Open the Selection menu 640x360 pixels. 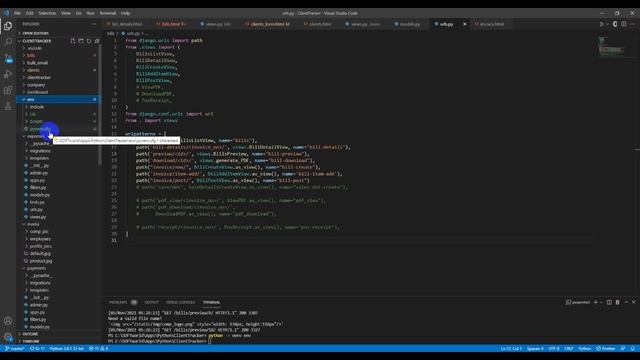click(x=47, y=13)
